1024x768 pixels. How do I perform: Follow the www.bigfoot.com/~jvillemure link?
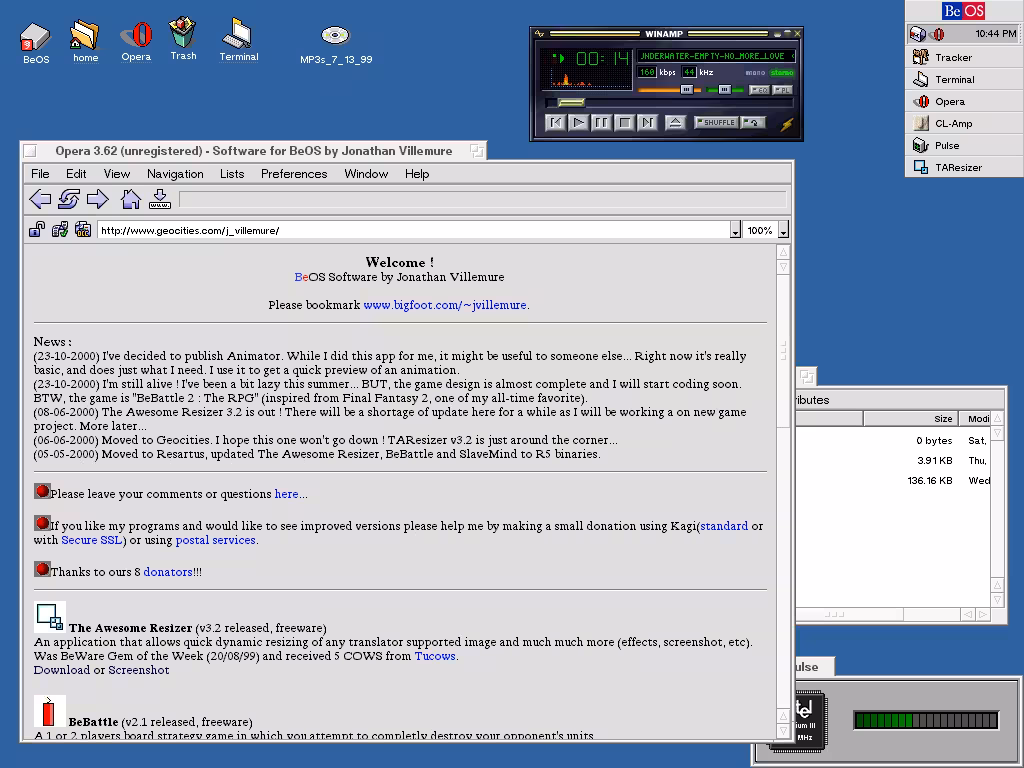[444, 305]
